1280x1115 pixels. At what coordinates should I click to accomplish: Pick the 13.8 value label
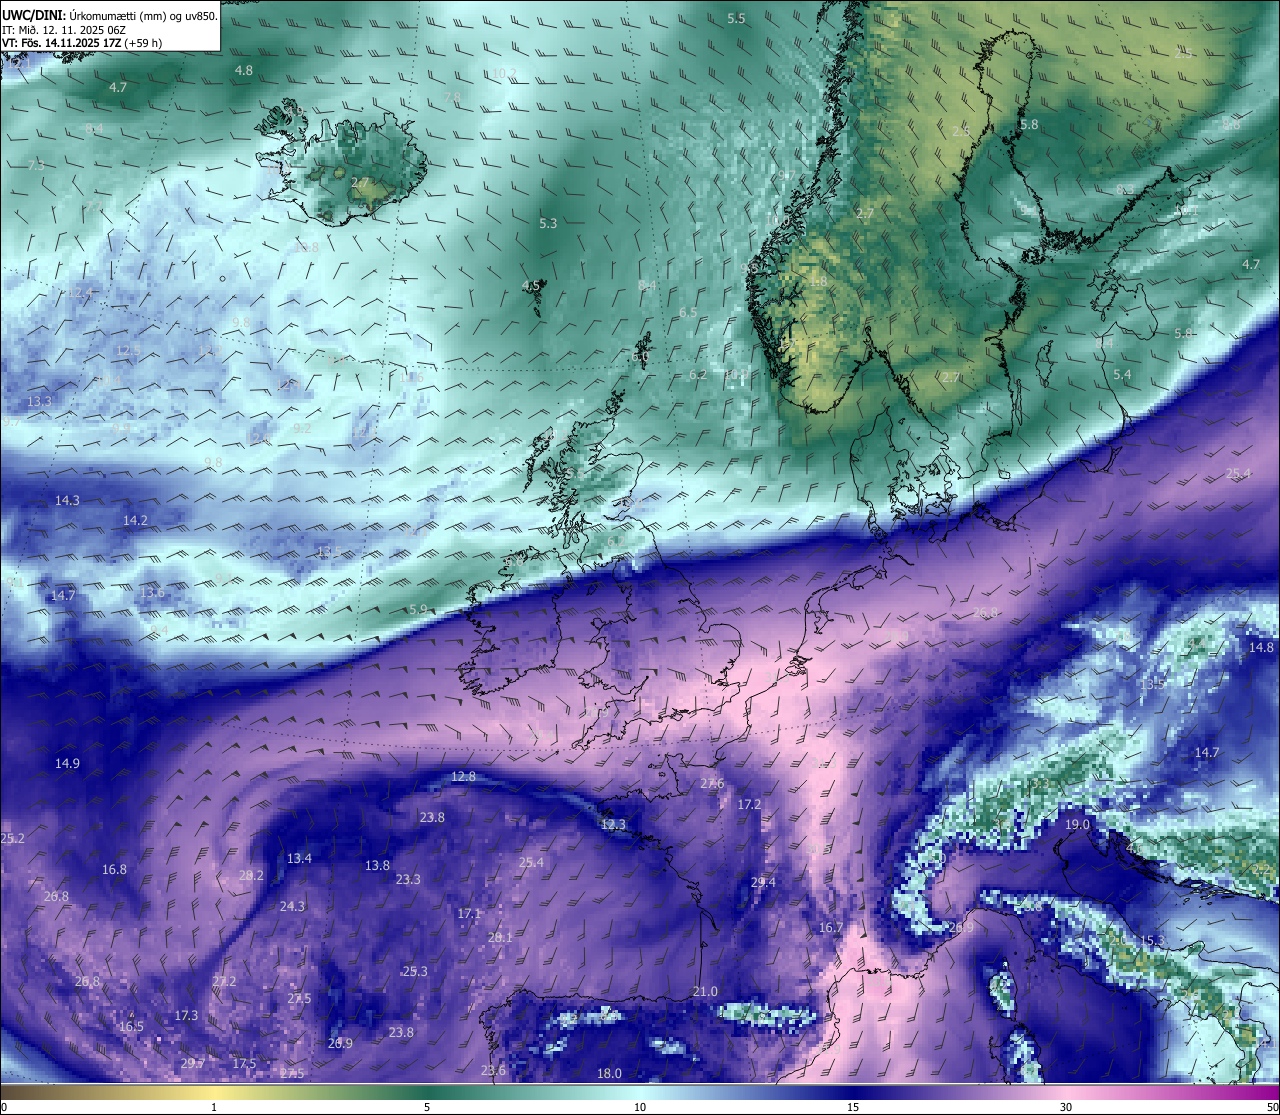click(x=377, y=865)
